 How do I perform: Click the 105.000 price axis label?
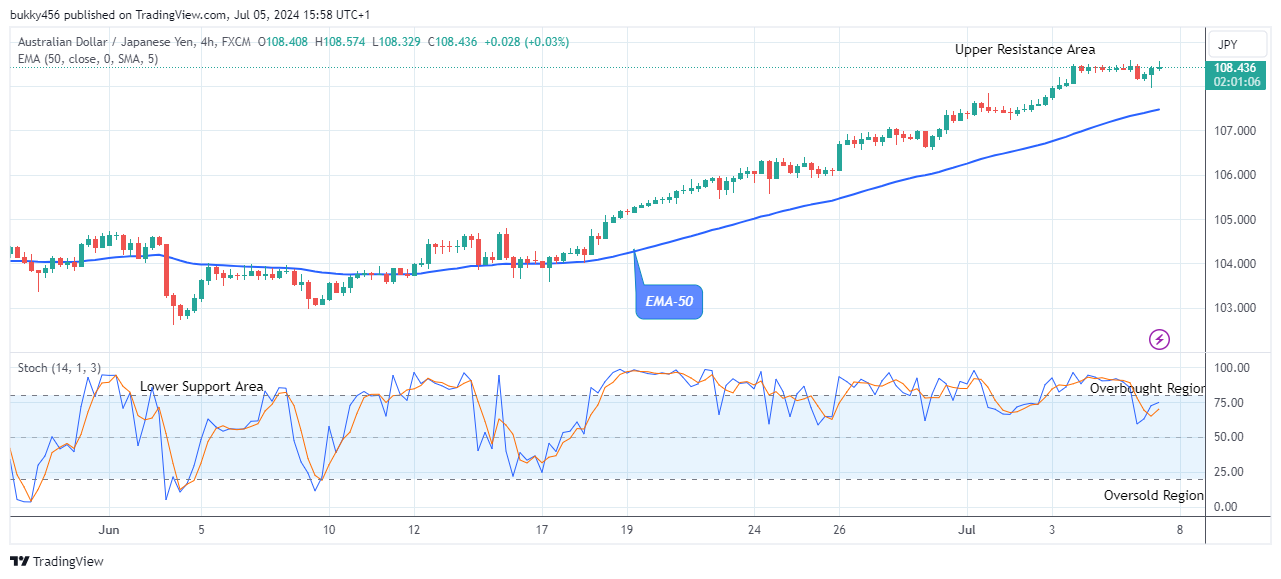click(1234, 220)
